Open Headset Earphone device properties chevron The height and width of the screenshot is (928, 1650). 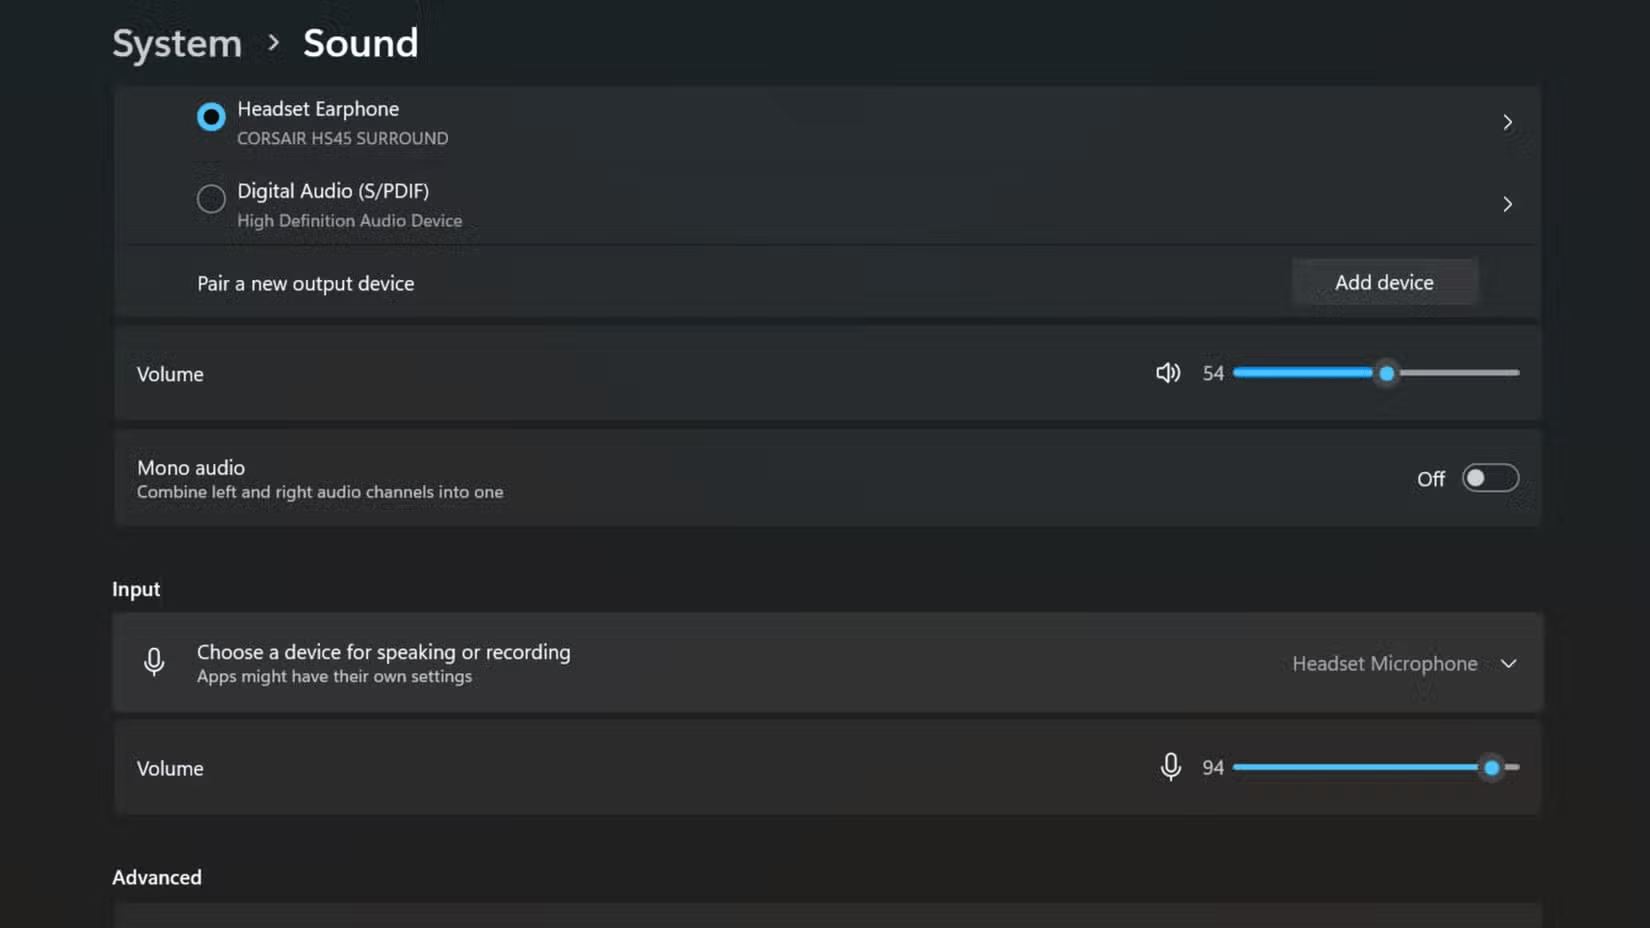pyautogui.click(x=1507, y=121)
